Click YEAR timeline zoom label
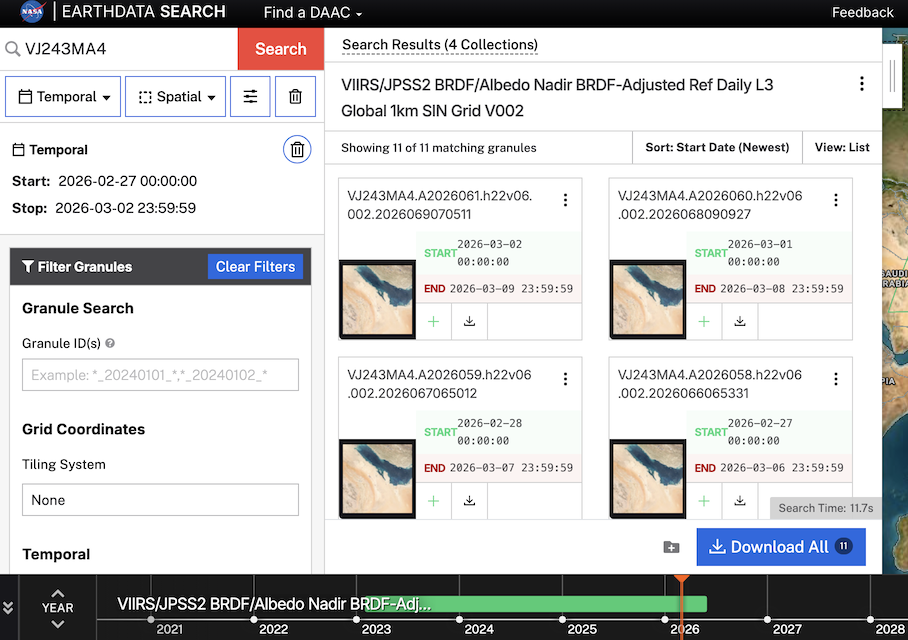908x640 pixels. 57,608
